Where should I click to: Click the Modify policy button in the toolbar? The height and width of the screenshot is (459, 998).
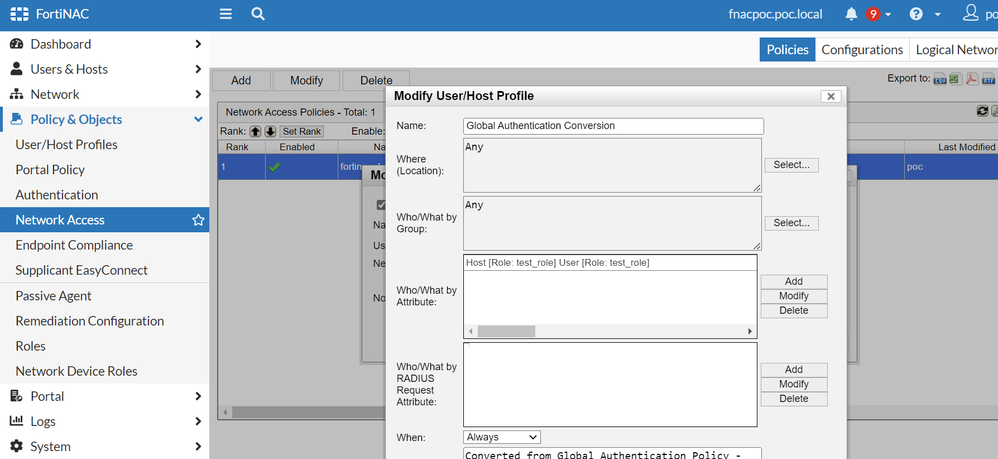pyautogui.click(x=307, y=81)
